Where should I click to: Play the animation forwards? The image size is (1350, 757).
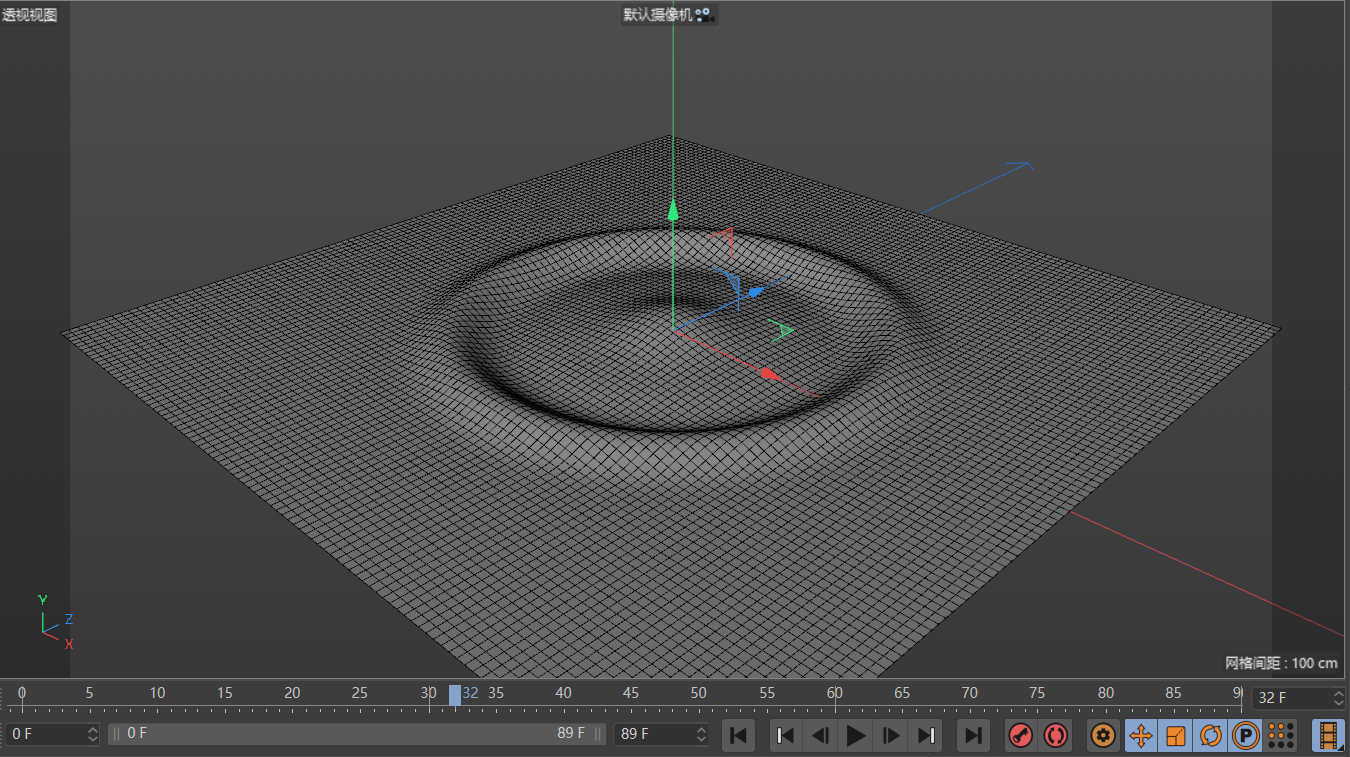click(856, 736)
